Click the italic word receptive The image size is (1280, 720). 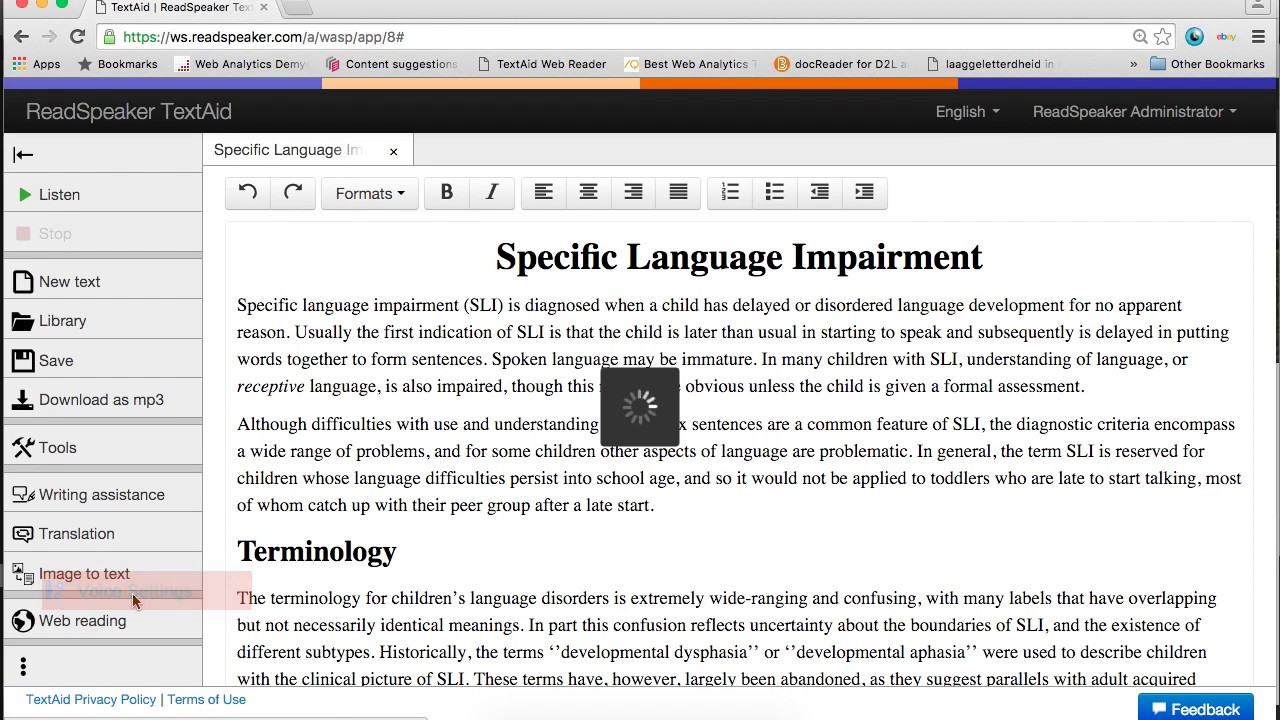click(271, 386)
